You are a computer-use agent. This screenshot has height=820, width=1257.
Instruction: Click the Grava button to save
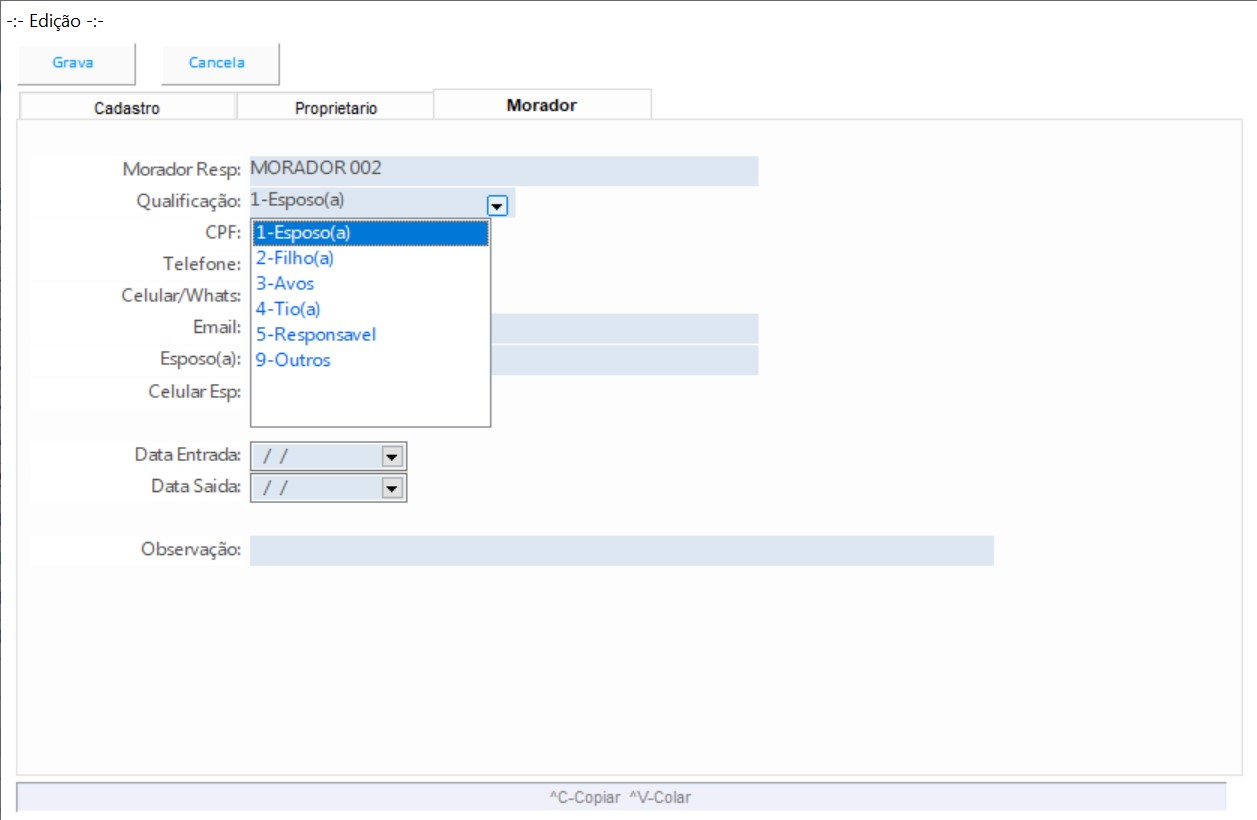point(73,63)
